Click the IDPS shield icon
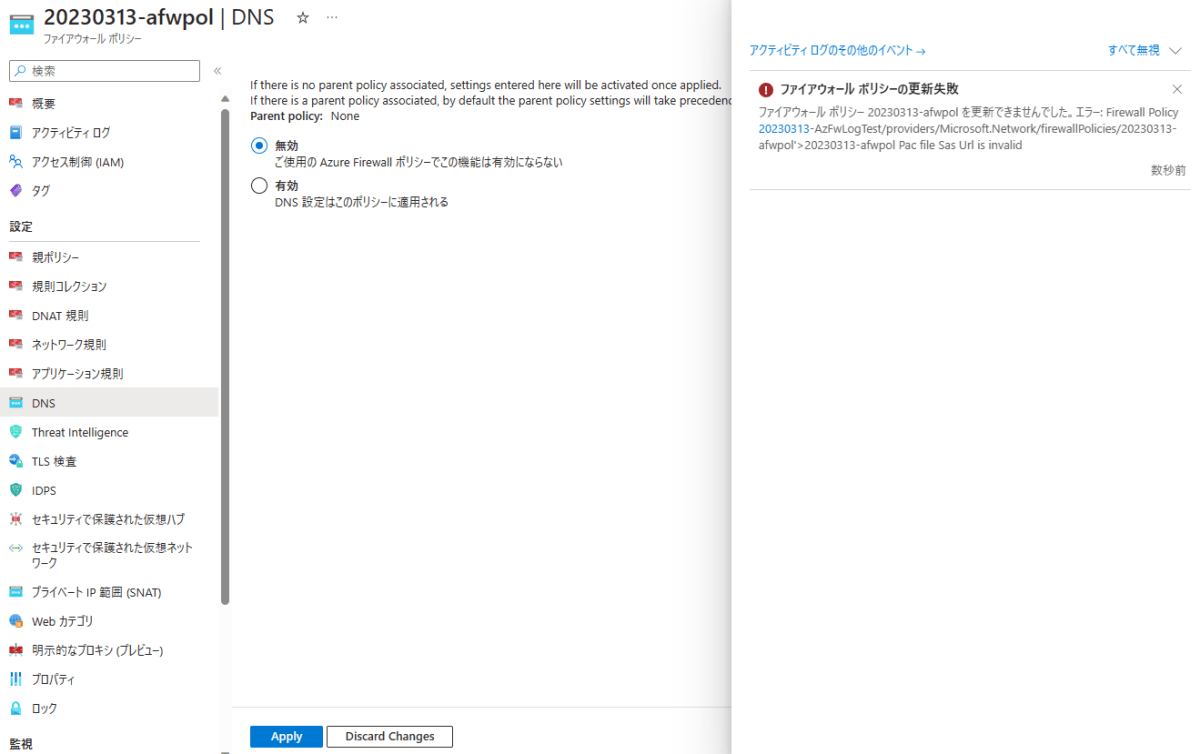Viewport: 1200px width, 754px height. [x=15, y=490]
